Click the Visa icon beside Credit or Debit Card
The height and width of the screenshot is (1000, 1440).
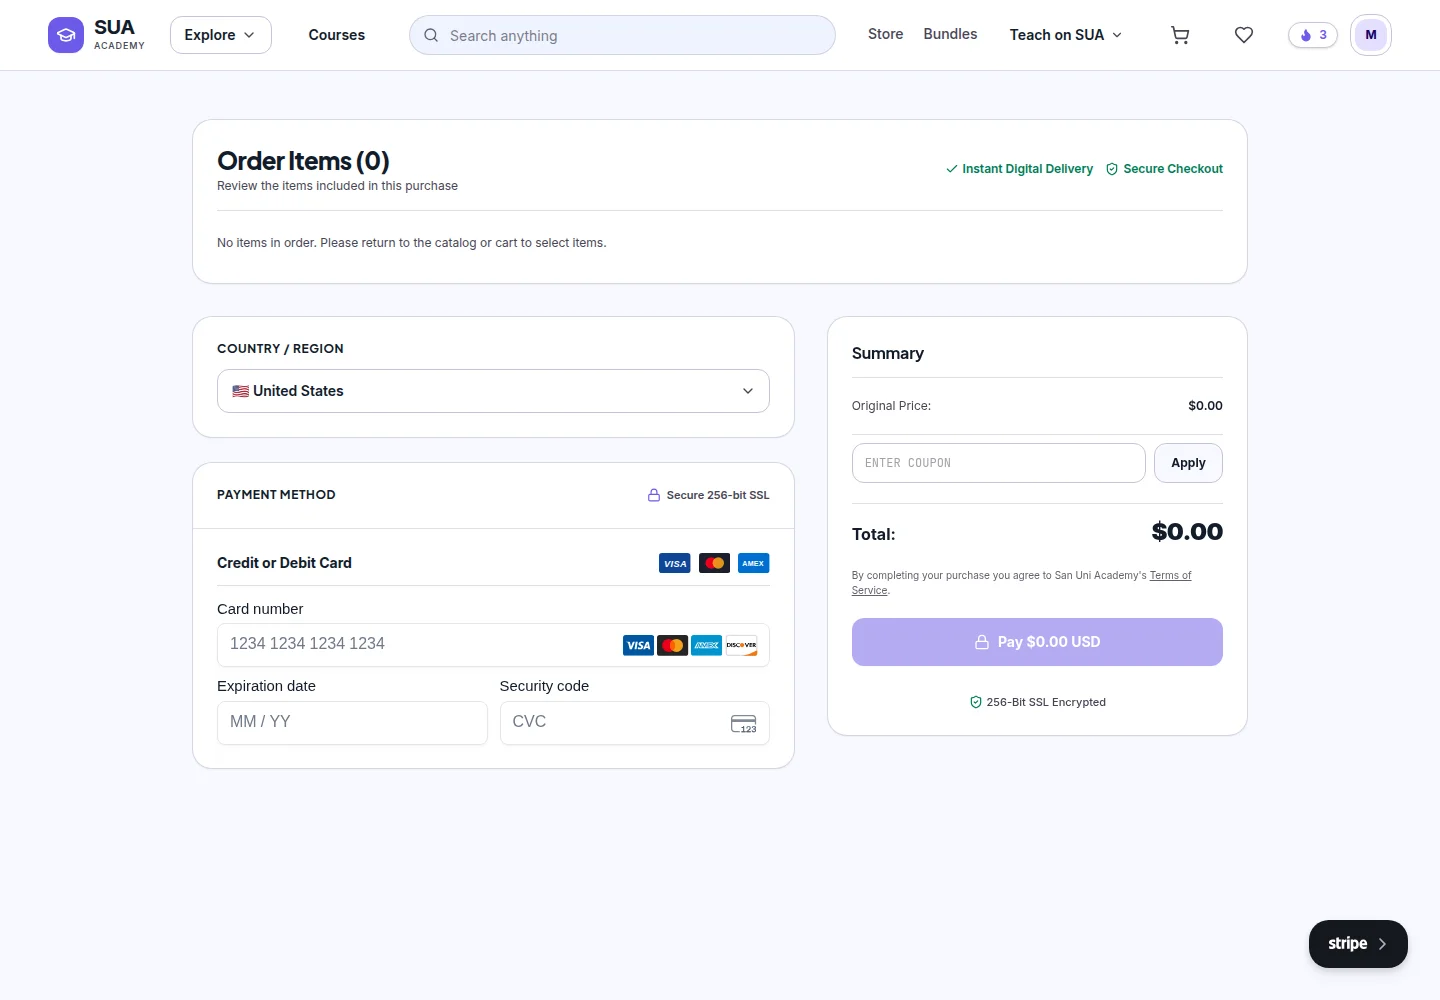675,563
